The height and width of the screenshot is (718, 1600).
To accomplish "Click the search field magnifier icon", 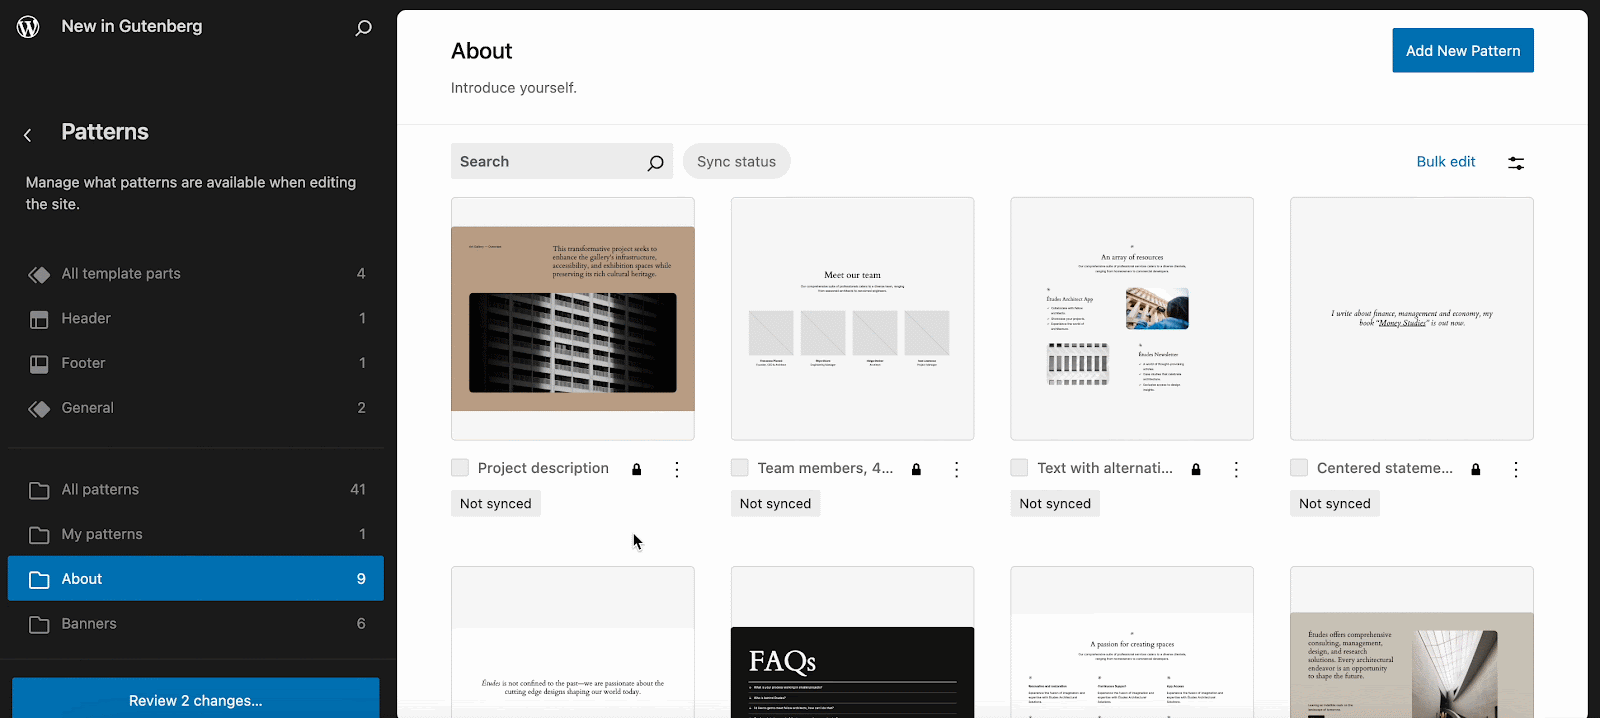I will click(x=655, y=163).
